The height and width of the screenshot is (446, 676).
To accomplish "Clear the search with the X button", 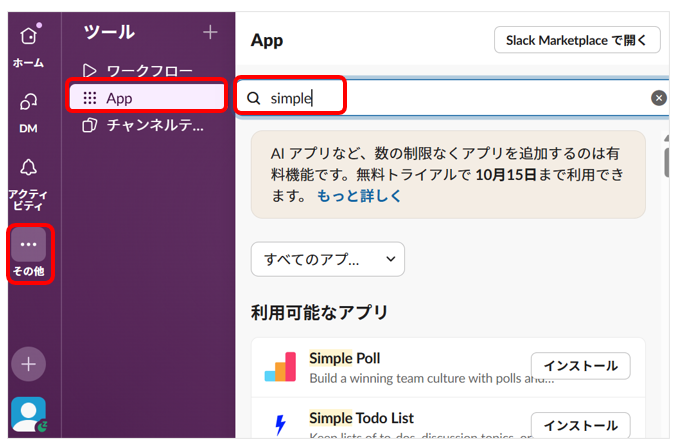I will point(659,98).
